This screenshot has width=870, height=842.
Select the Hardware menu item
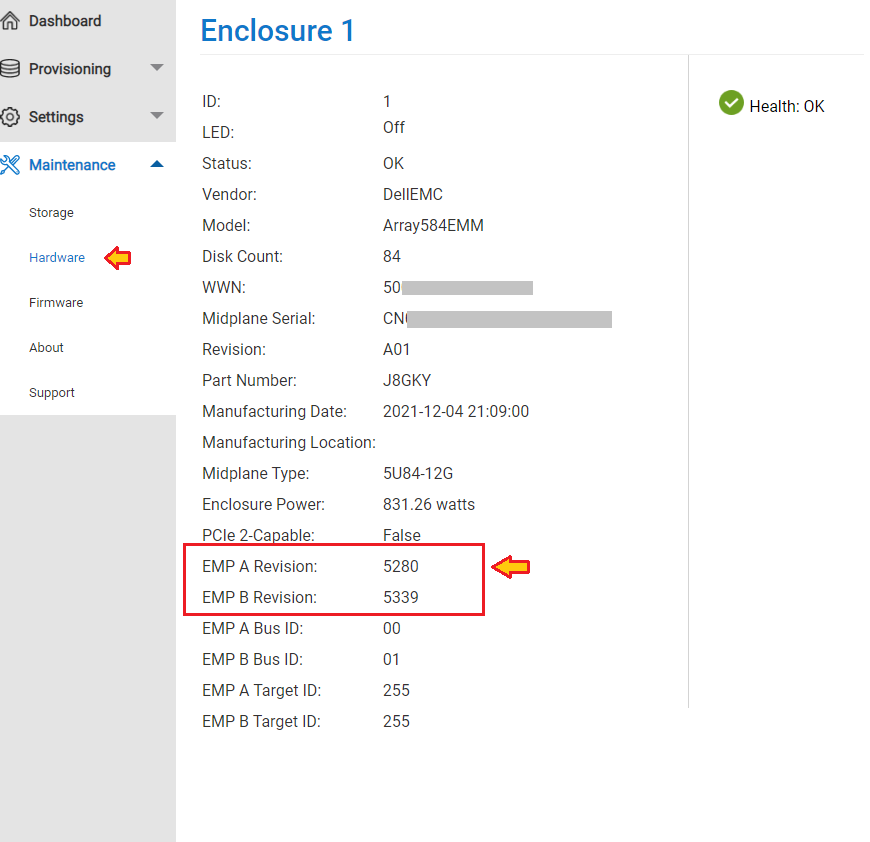[x=57, y=257]
